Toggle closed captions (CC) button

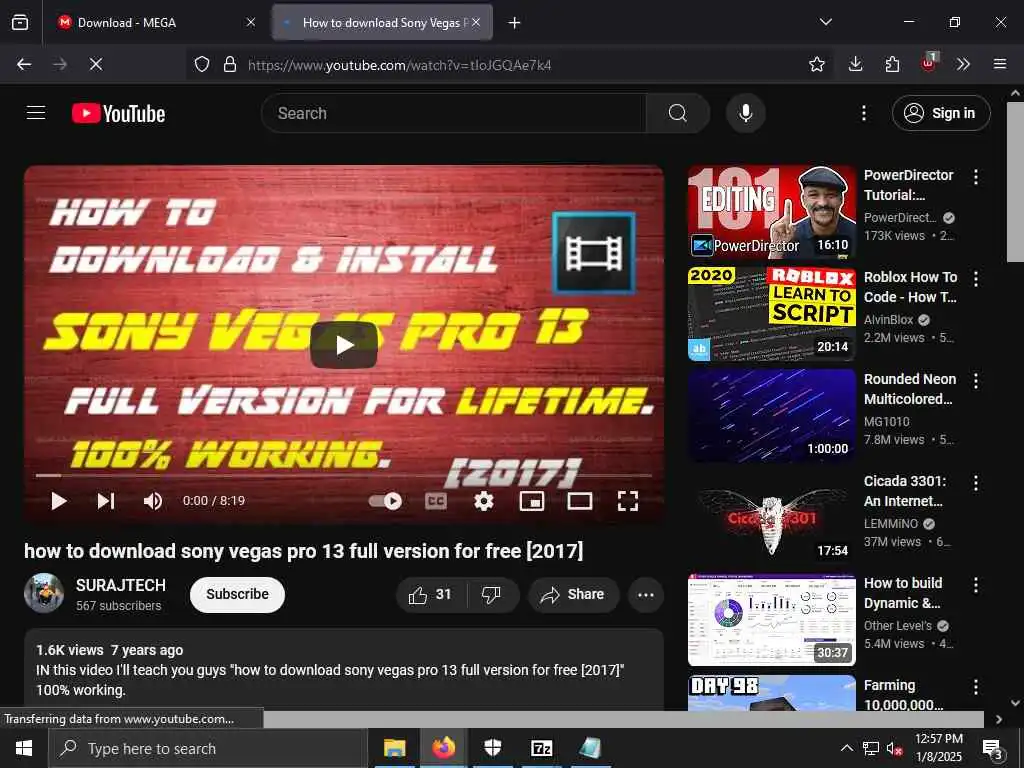tap(436, 501)
